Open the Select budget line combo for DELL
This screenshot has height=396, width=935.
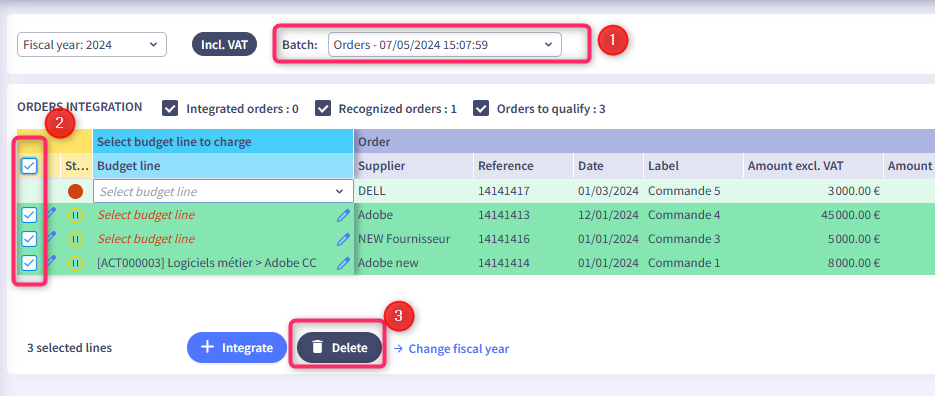[223, 191]
